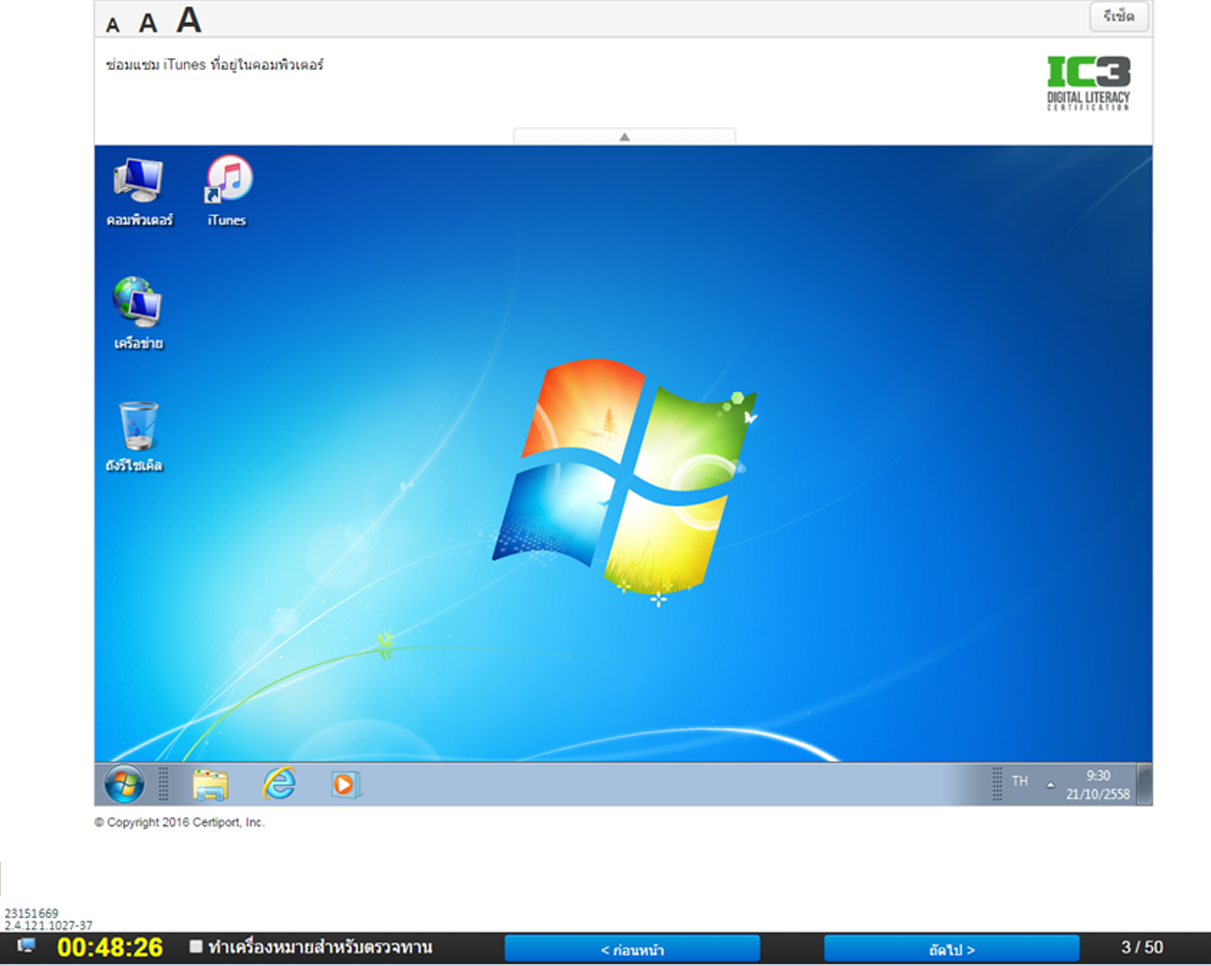The height and width of the screenshot is (966, 1211).
Task: Choose the largest font size A
Action: point(189,20)
